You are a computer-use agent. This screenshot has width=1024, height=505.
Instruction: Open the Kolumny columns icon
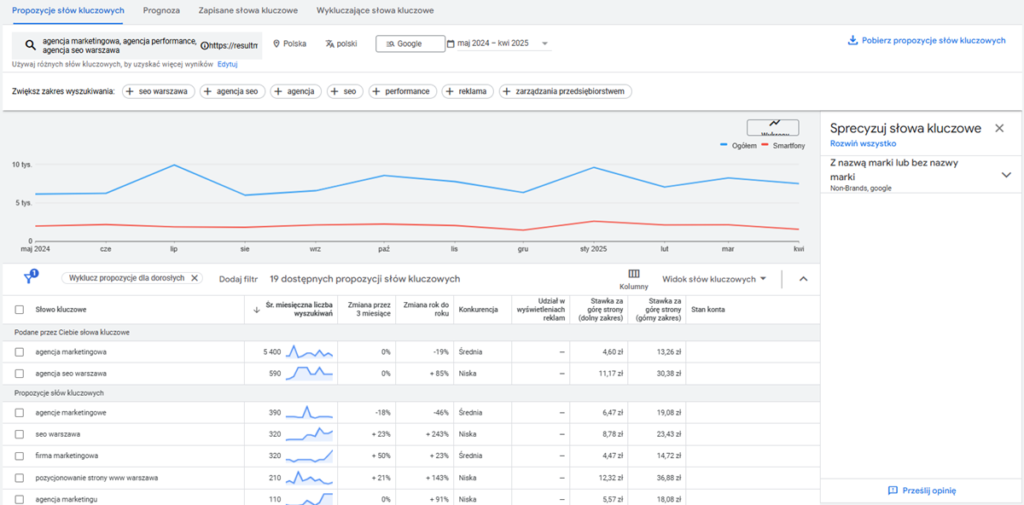[633, 273]
